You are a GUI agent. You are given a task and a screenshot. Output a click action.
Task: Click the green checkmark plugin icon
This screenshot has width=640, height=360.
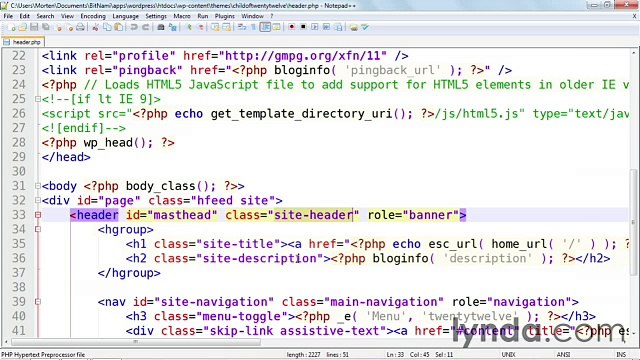tap(365, 27)
